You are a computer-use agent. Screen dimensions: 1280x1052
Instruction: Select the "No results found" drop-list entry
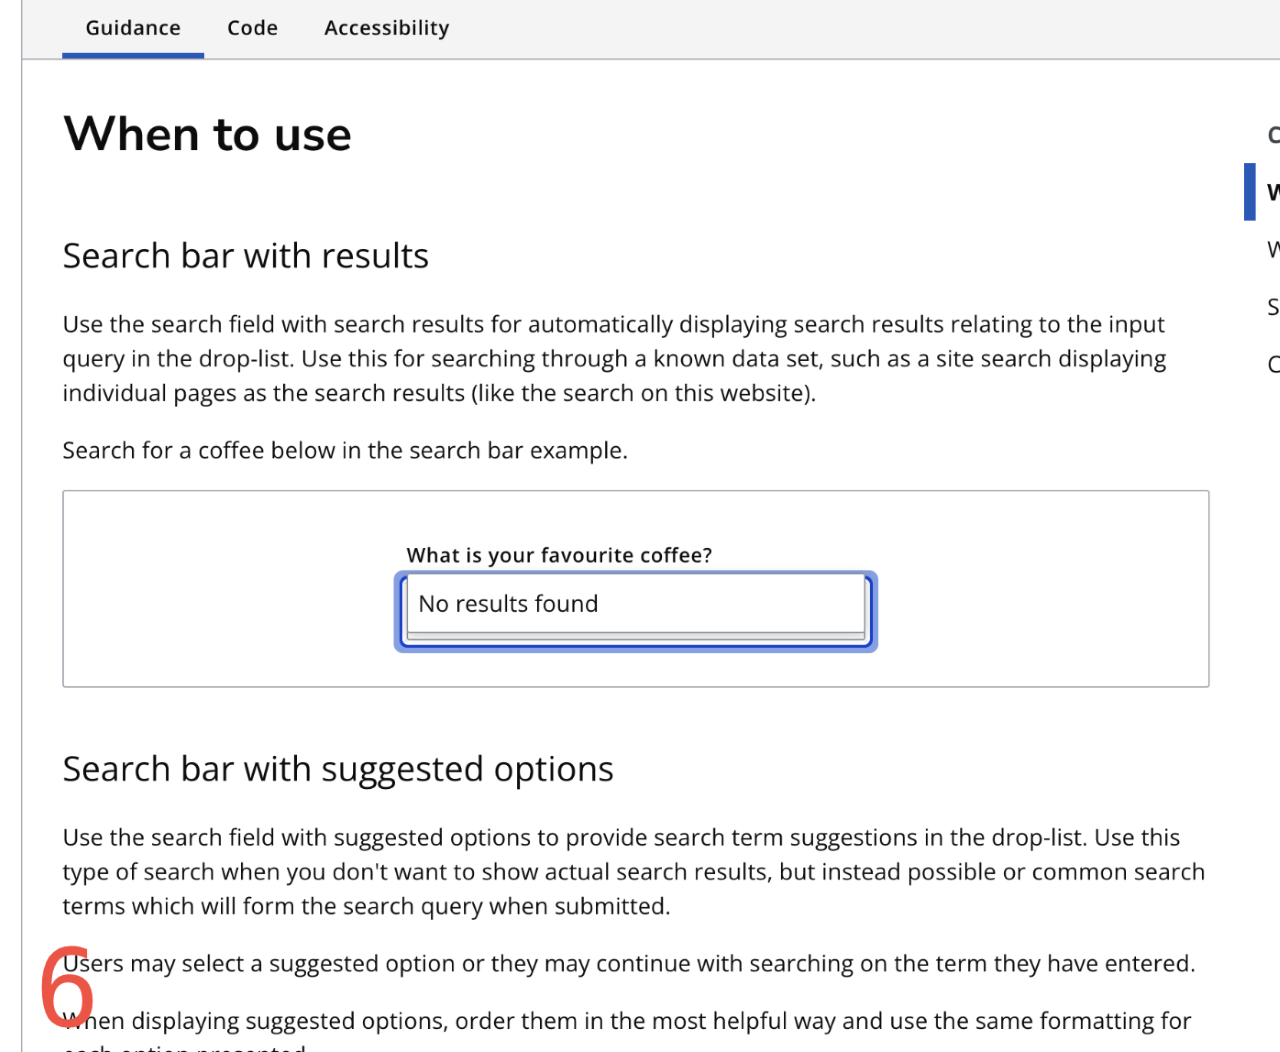click(x=508, y=603)
